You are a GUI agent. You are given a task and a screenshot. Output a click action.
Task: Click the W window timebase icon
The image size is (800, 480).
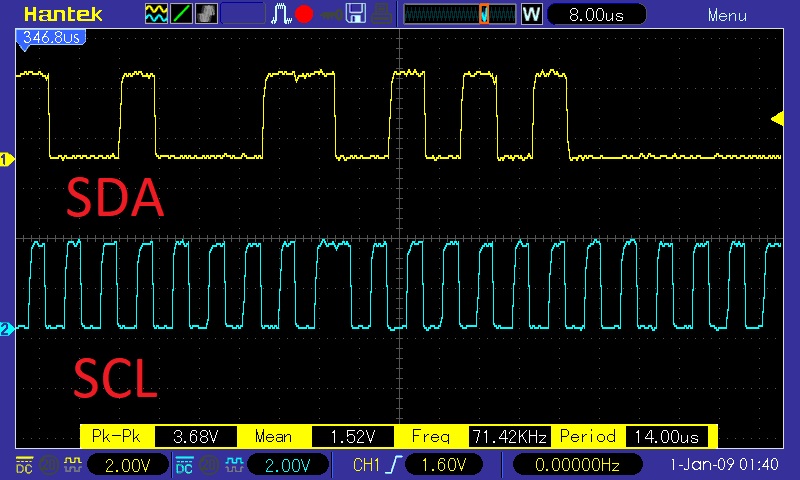(531, 14)
